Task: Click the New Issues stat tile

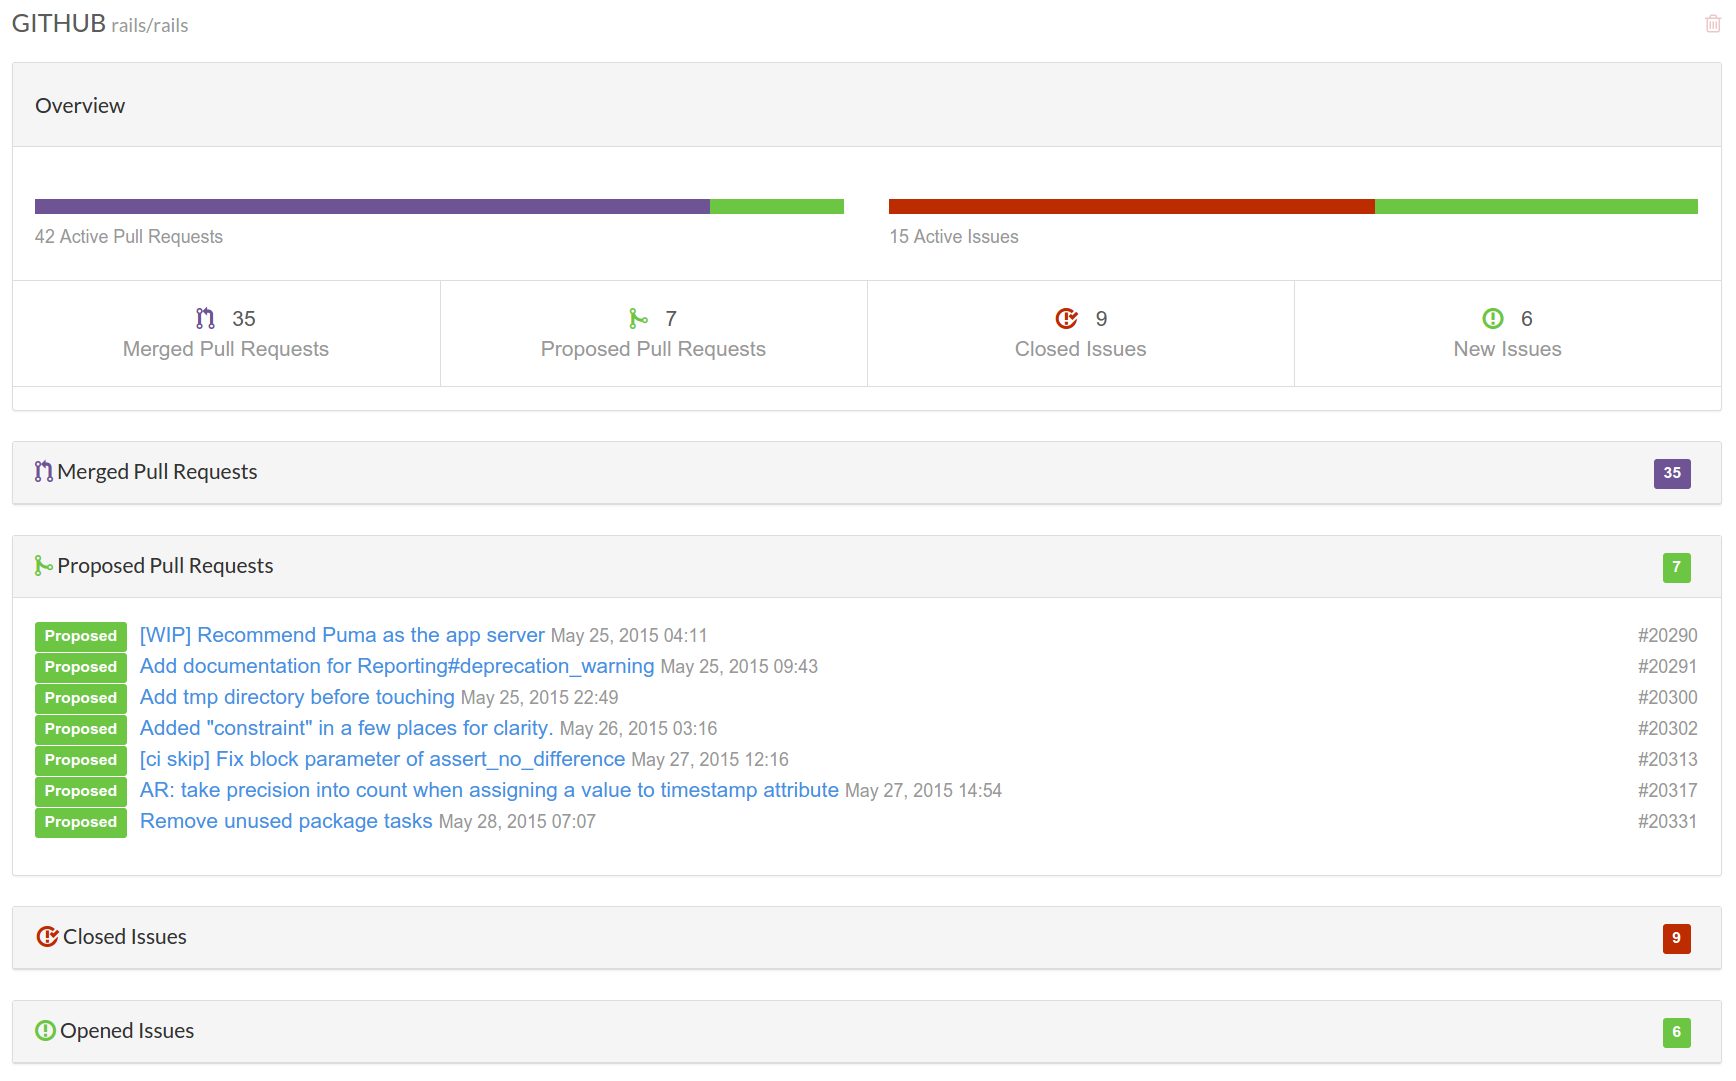Action: tap(1507, 333)
